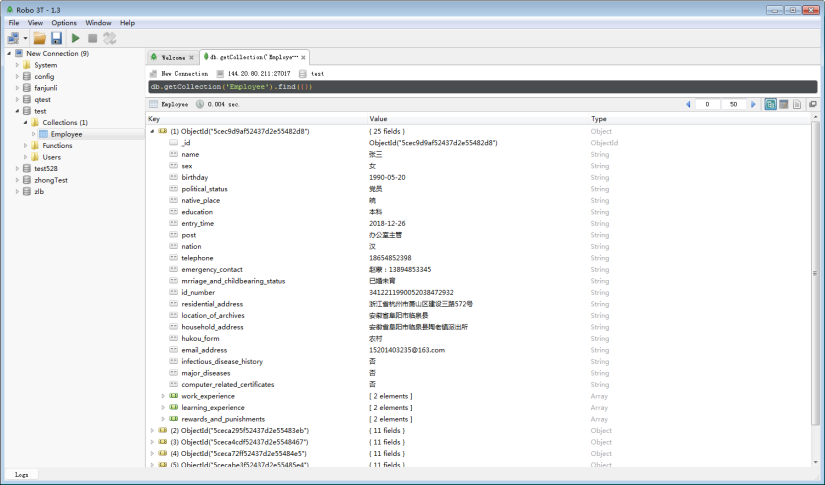Click the Stop execution square icon

click(93, 38)
